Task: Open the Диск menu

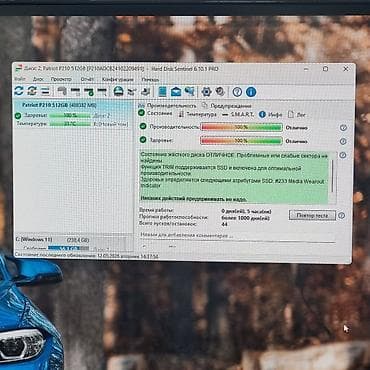Action: [x=38, y=79]
